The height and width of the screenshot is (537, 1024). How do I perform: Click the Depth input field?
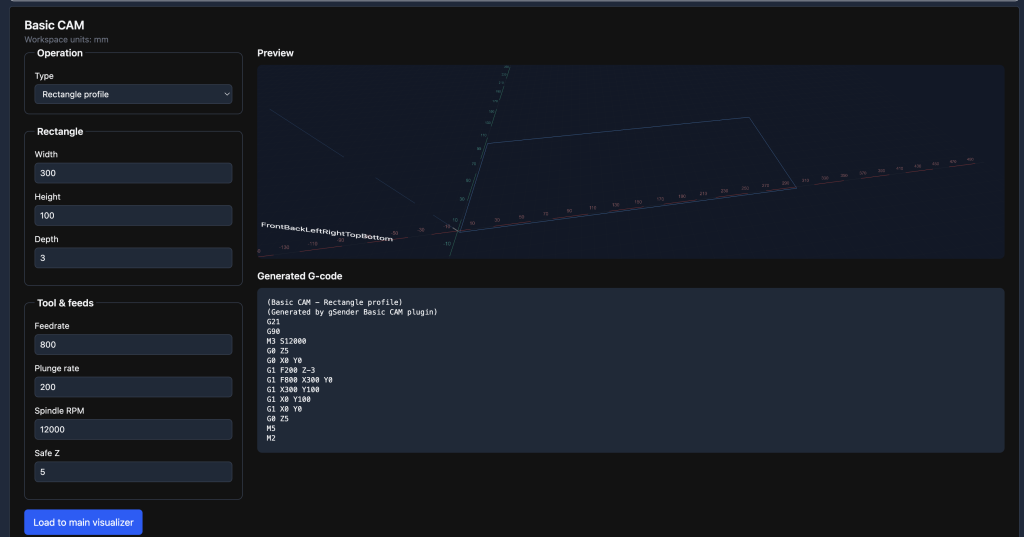click(x=133, y=258)
